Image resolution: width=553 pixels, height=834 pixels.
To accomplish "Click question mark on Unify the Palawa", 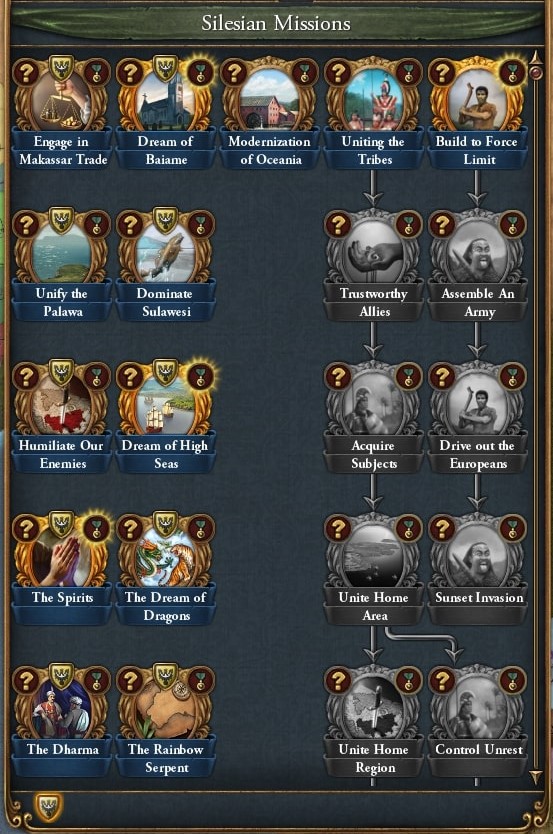I will click(26, 224).
